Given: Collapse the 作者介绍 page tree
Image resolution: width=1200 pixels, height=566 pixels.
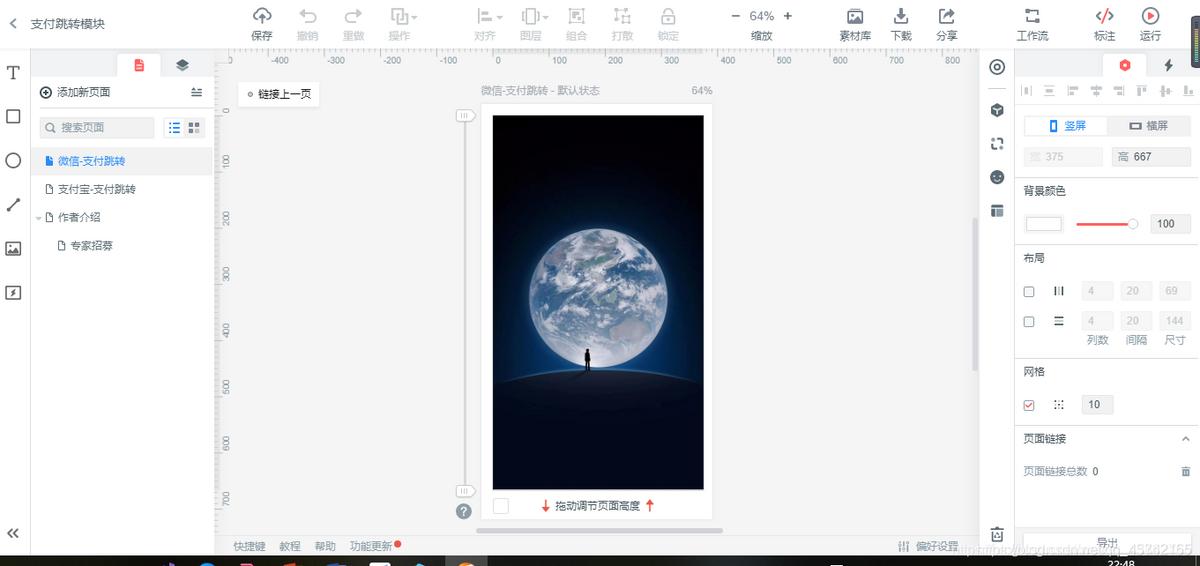Looking at the screenshot, I should coord(38,218).
